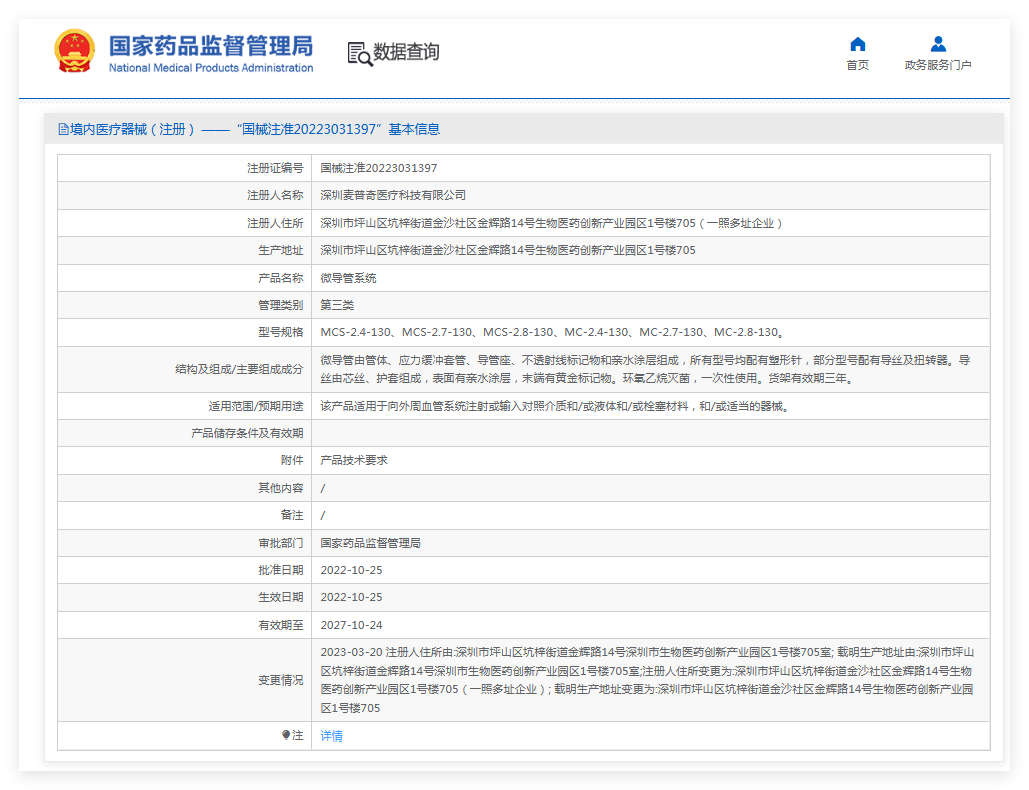Select approval date value beside 批准日期

pyautogui.click(x=351, y=570)
